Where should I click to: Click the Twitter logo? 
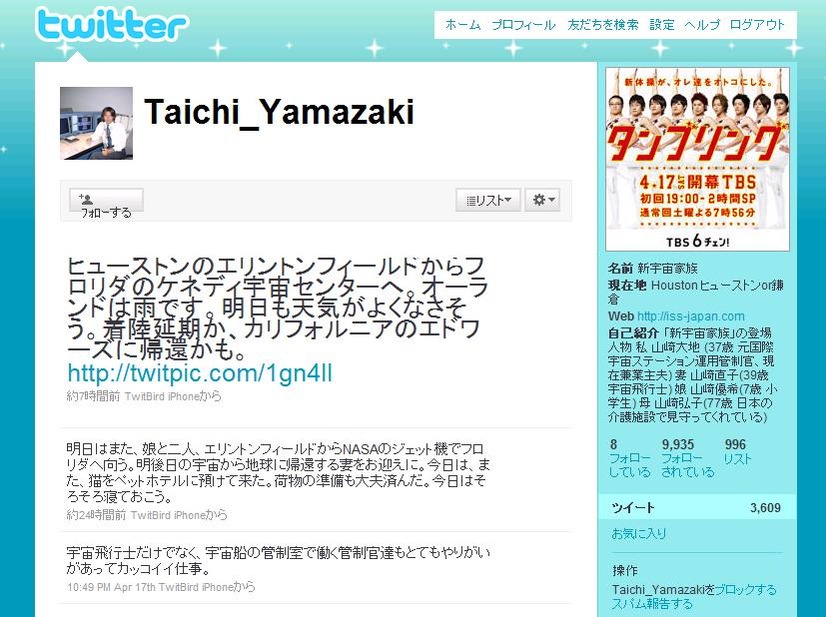[x=112, y=25]
